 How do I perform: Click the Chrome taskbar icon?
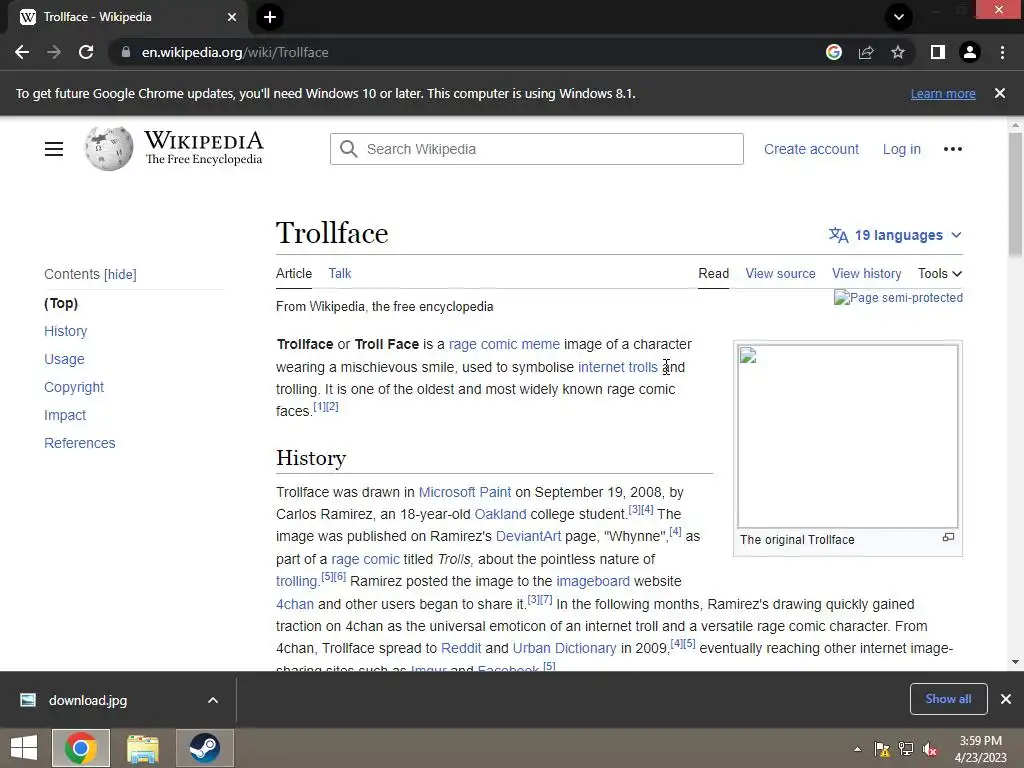click(81, 748)
